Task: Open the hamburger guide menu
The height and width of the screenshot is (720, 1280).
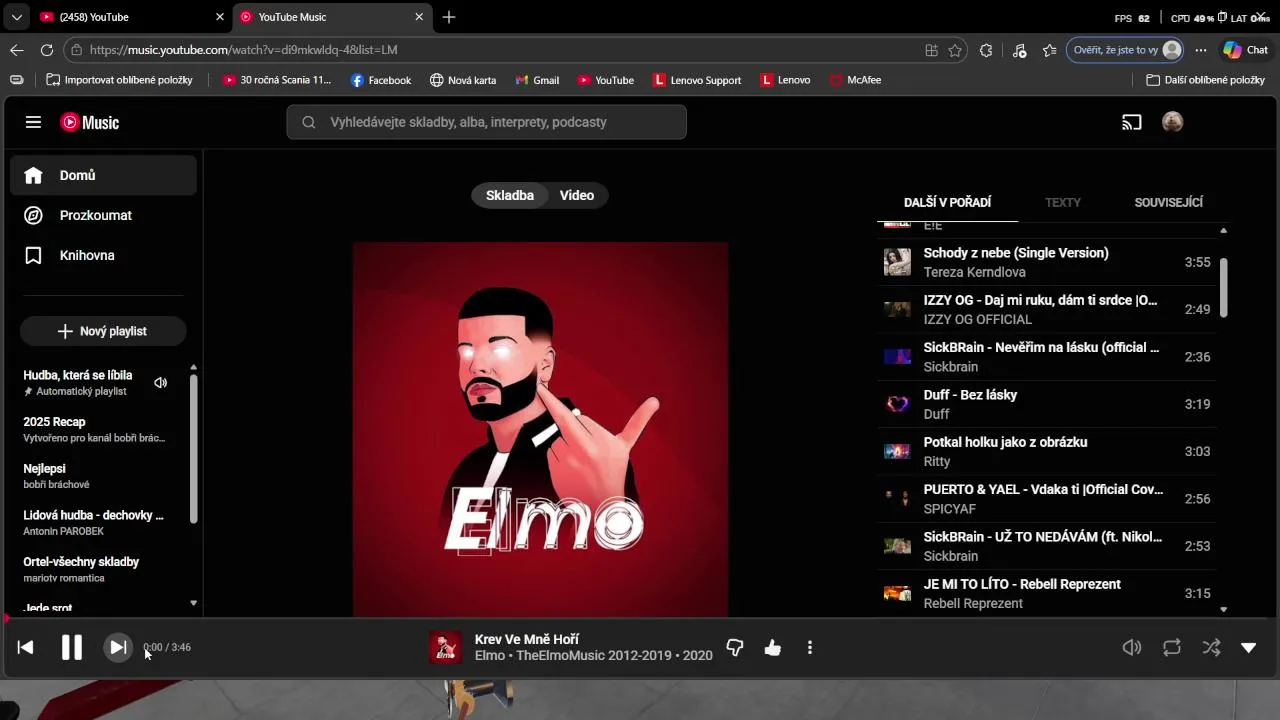Action: [x=33, y=122]
